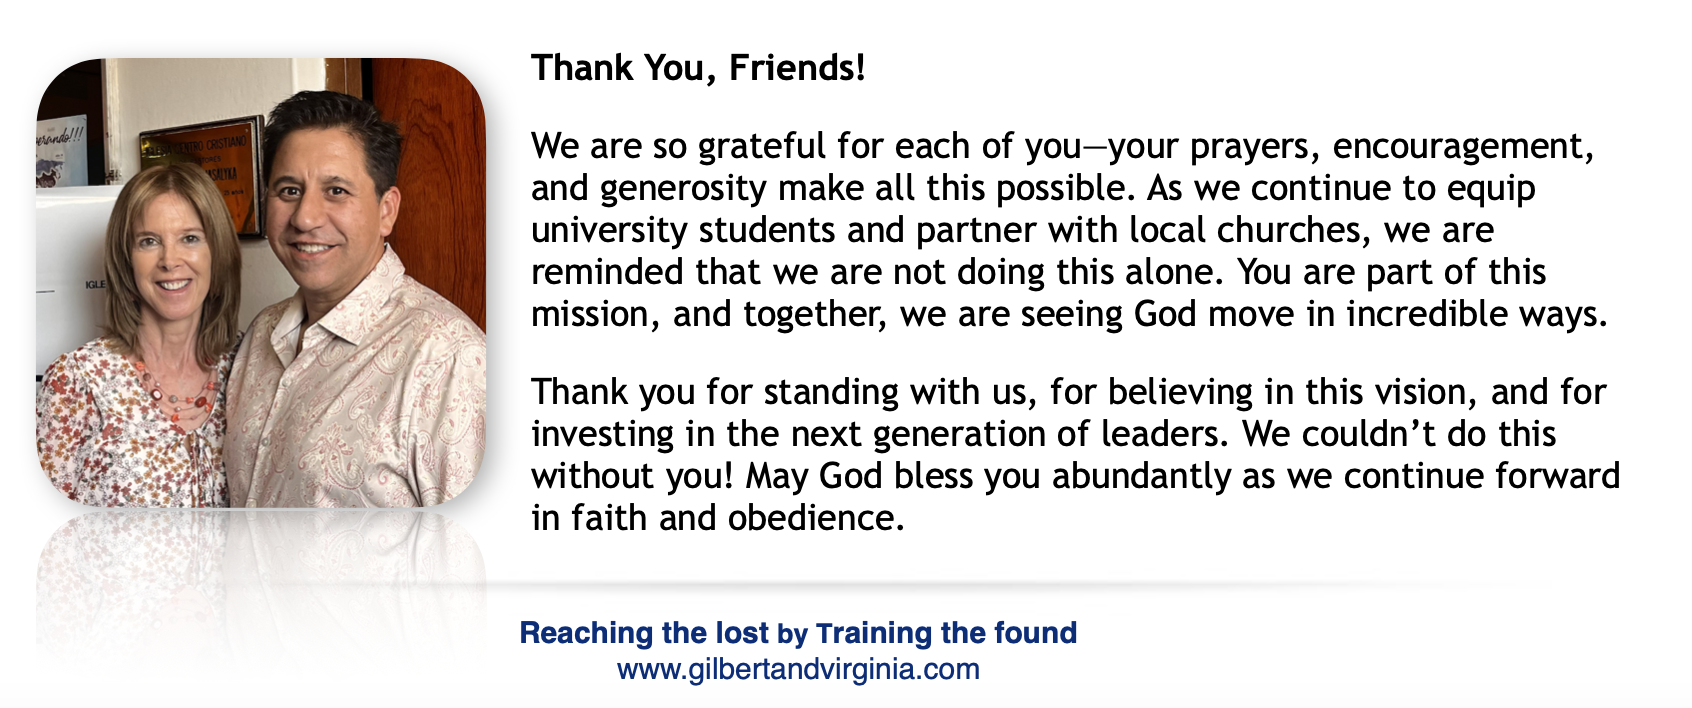Click the paragraph starting 'Thank you for standing'
The width and height of the screenshot is (1692, 708).
[1075, 455]
